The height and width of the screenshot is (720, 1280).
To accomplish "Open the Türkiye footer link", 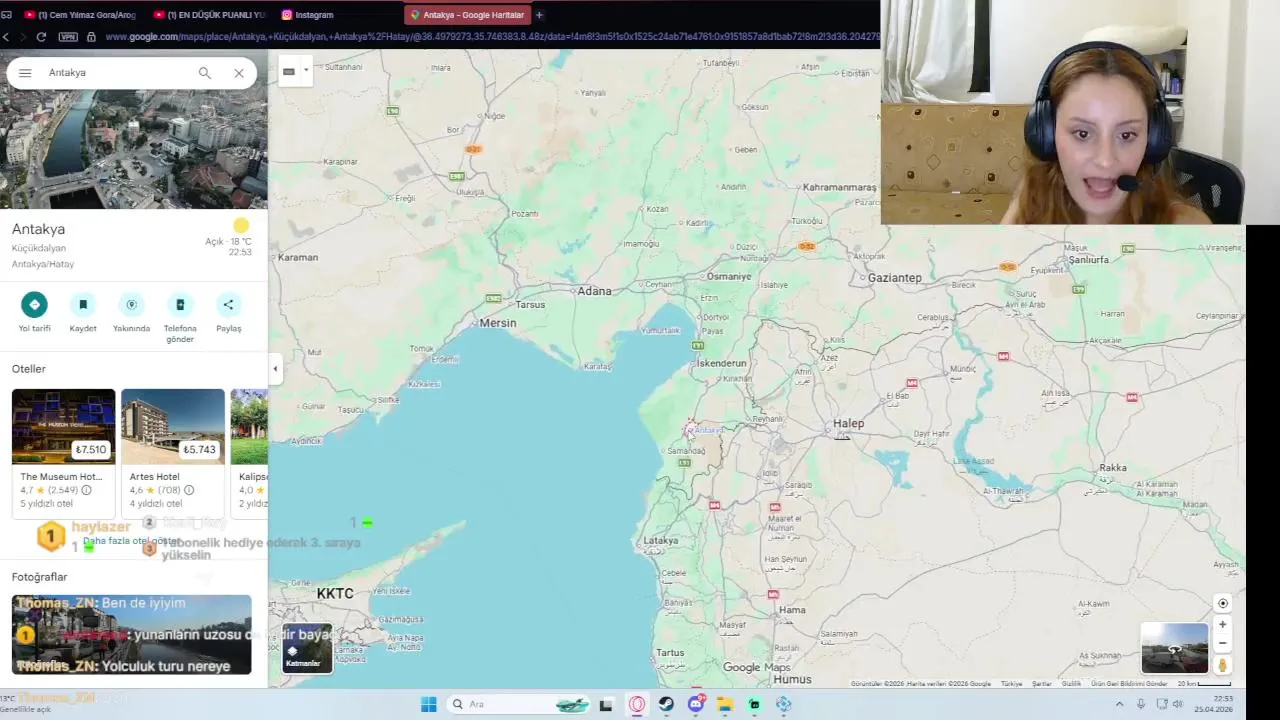I will [x=1011, y=684].
